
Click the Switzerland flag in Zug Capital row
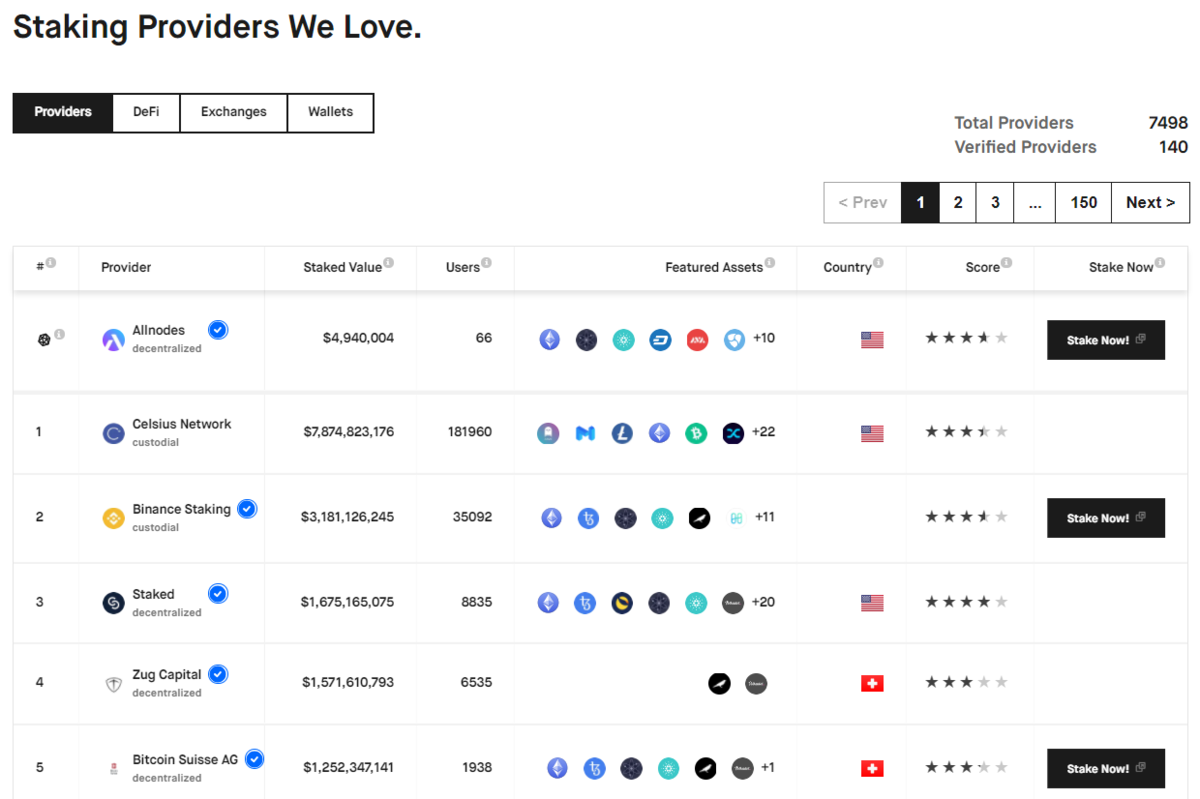872,684
